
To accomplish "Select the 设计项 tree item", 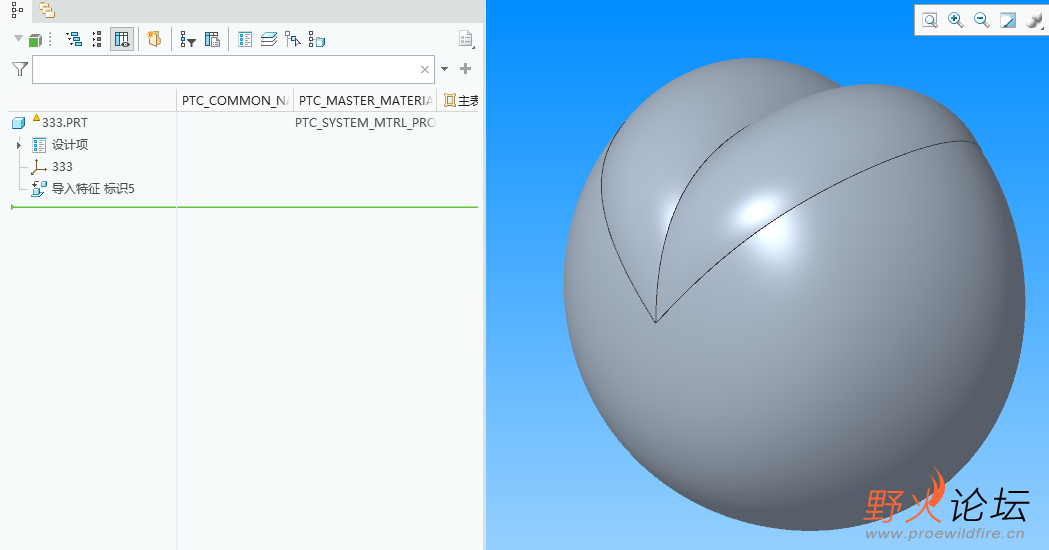I will coord(70,145).
